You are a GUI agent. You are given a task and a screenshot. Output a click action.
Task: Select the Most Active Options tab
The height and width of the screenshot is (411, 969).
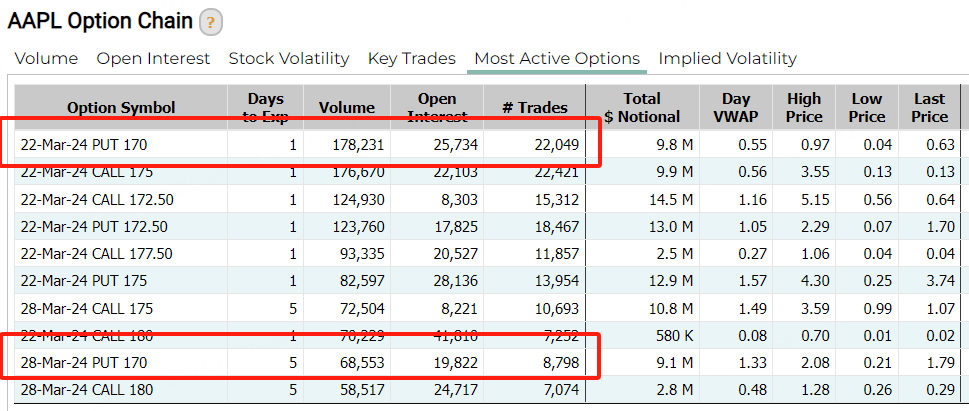tap(557, 59)
